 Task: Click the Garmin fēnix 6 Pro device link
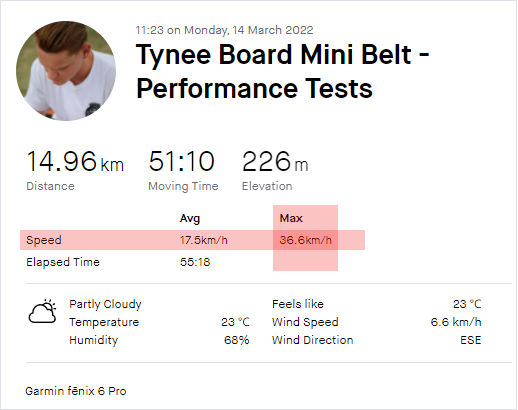tap(76, 391)
